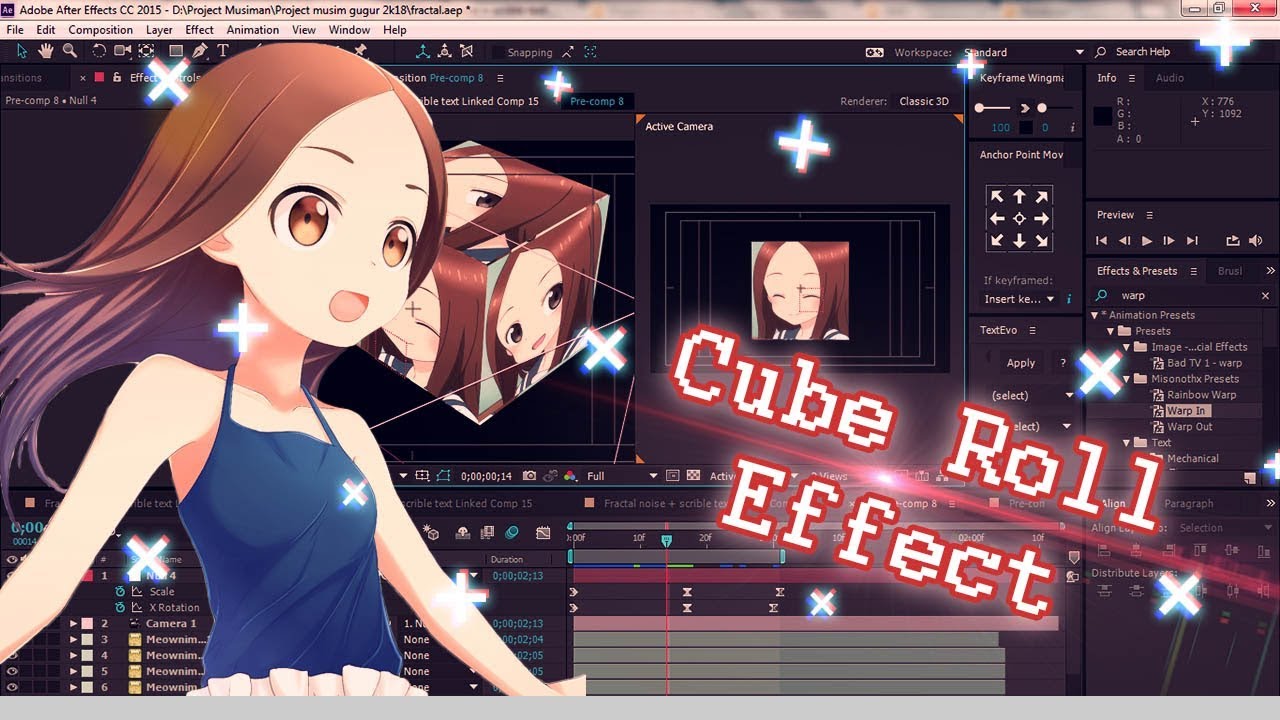Mute audio in the Preview panel
The image size is (1280, 720).
(1256, 240)
